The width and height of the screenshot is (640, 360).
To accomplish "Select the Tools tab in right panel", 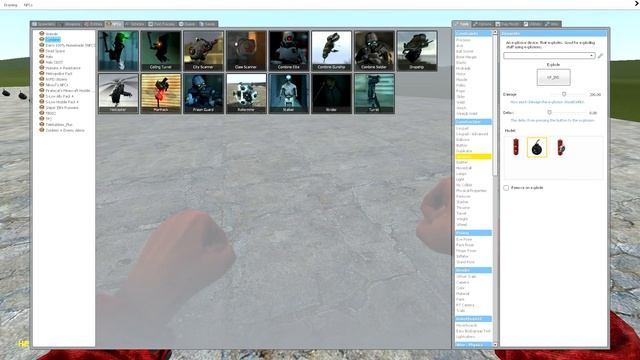I will (462, 24).
